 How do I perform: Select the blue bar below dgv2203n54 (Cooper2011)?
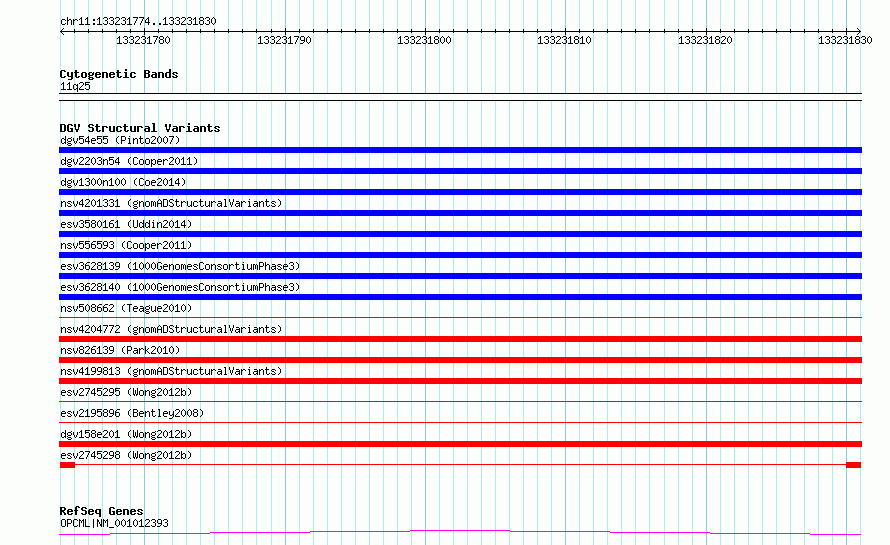point(460,171)
